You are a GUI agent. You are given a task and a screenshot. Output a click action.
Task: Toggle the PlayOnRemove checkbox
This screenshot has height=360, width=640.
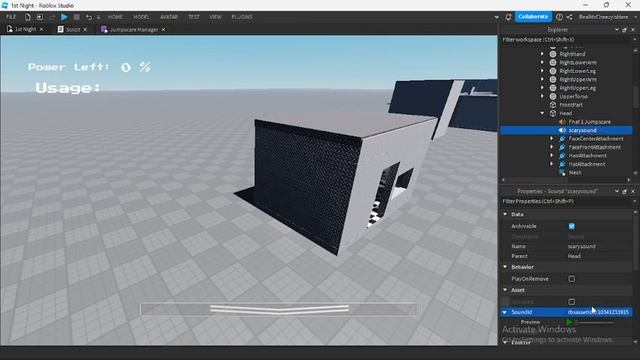[x=572, y=279]
